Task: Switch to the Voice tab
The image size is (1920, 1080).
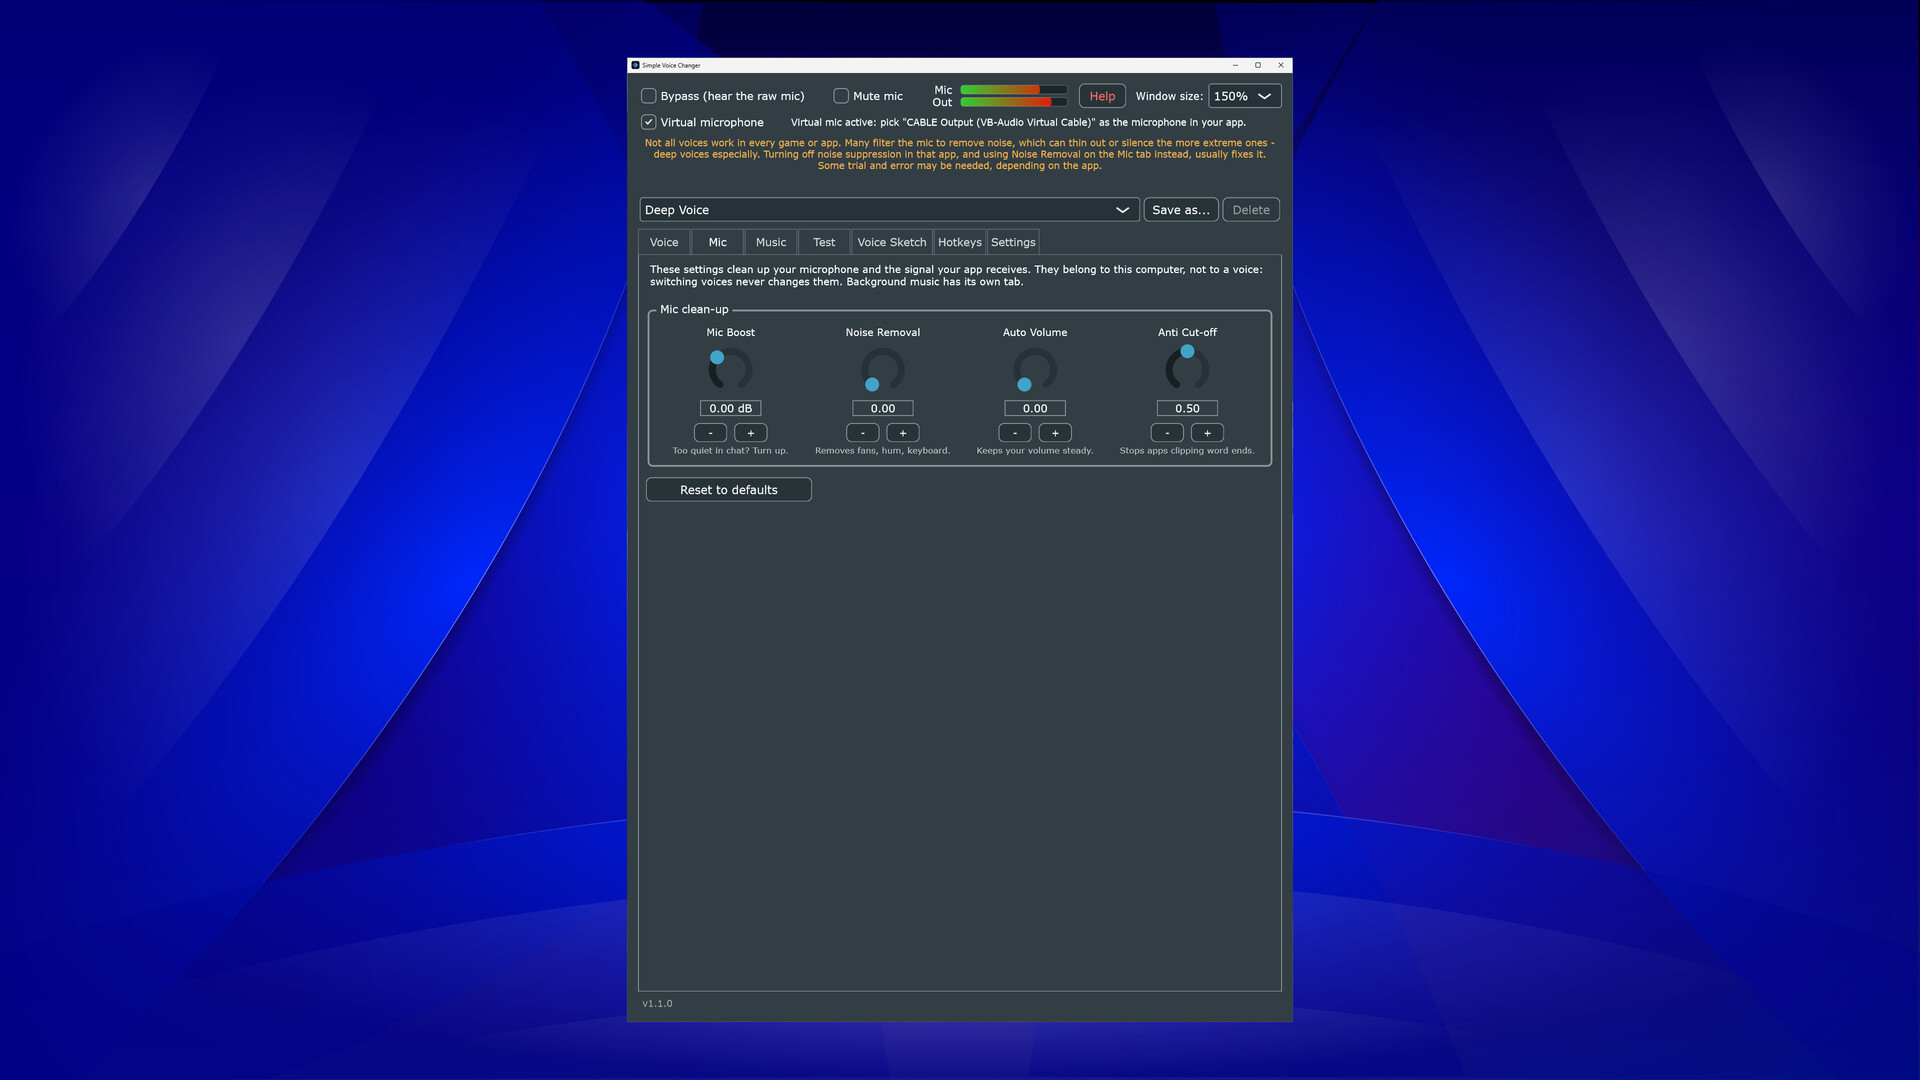Action: click(664, 242)
